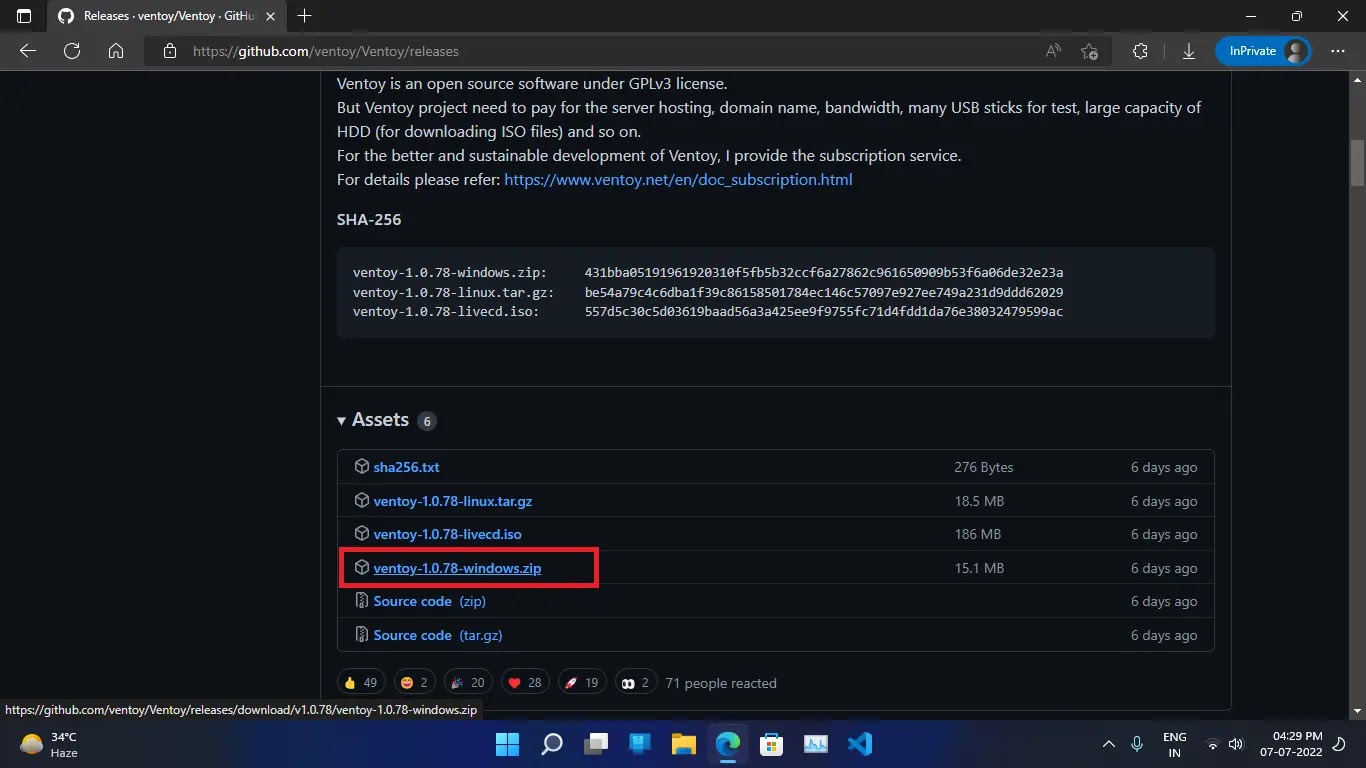Click the address bar URL
This screenshot has height=768, width=1366.
coord(326,51)
